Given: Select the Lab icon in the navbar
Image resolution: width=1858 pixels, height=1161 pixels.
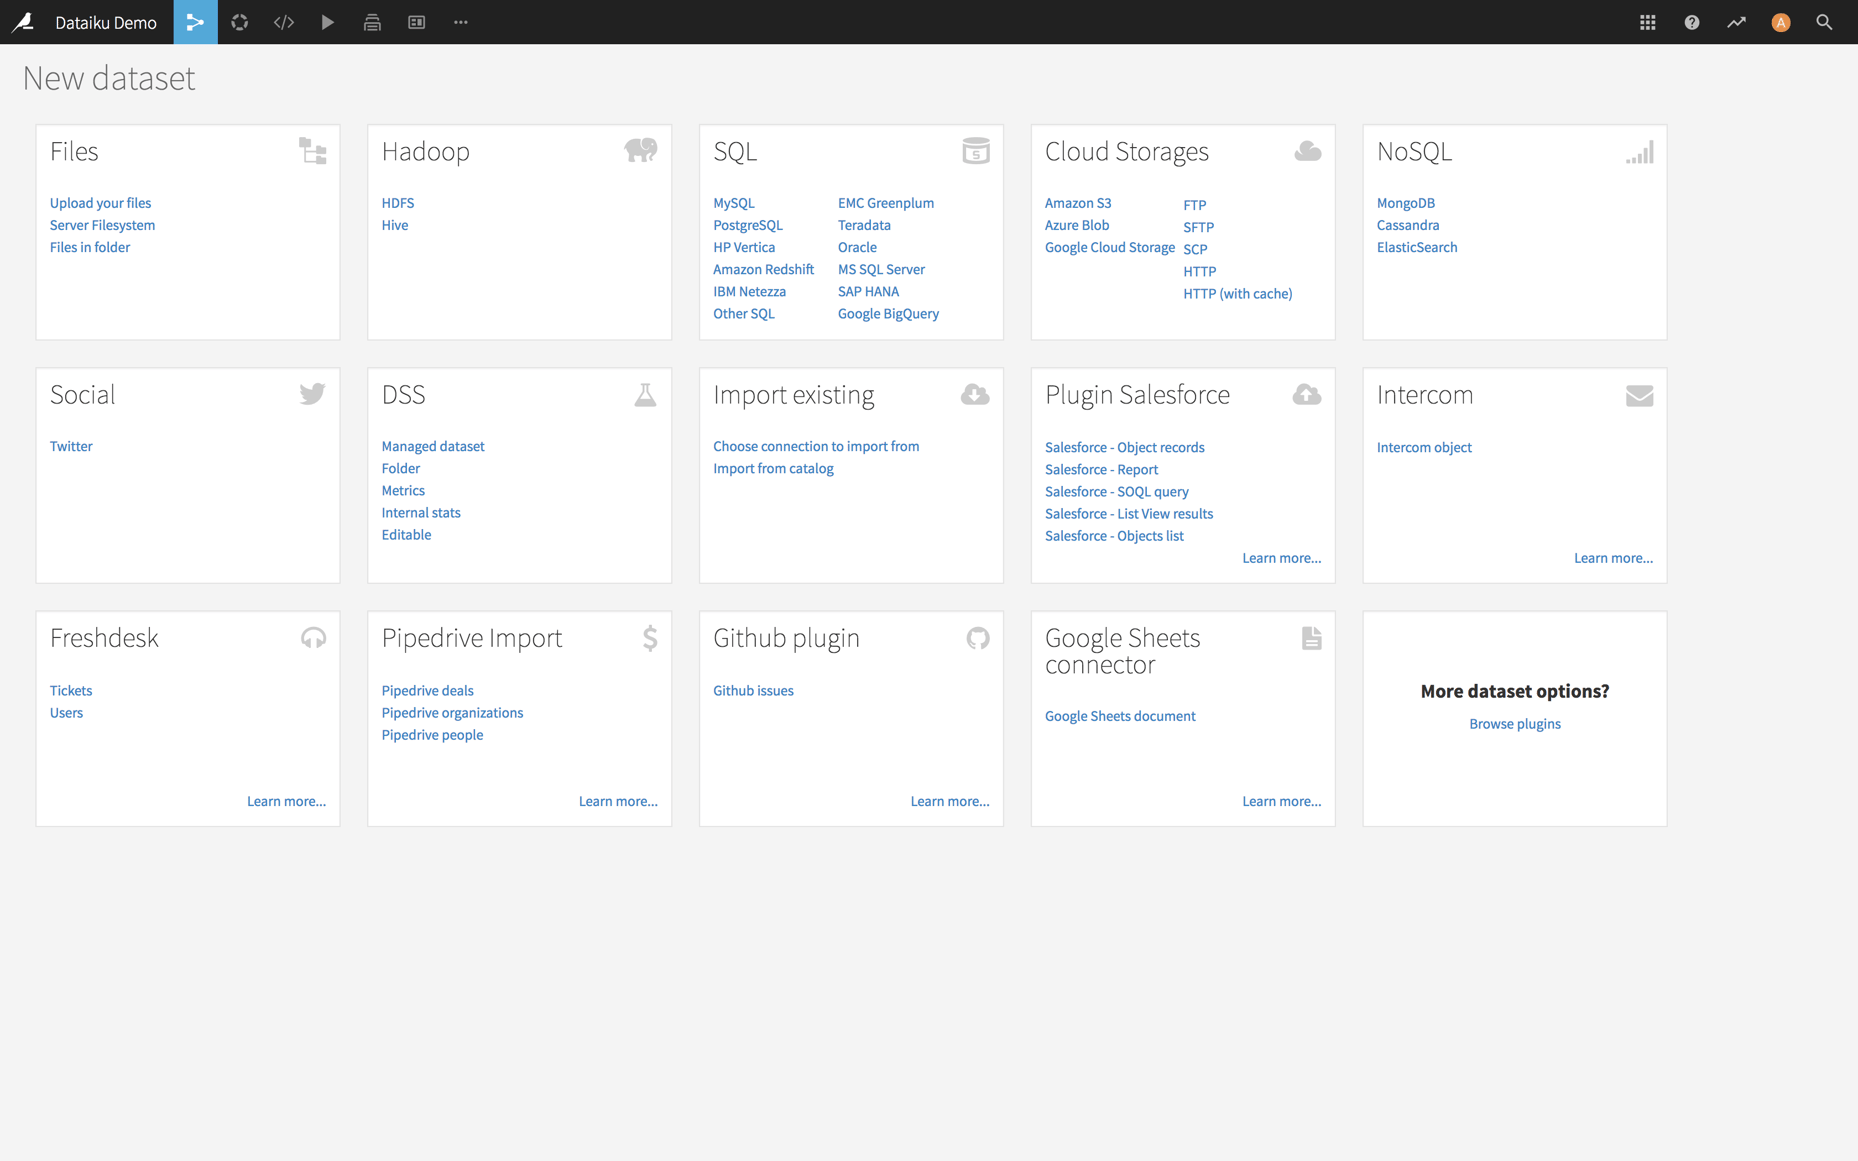Looking at the screenshot, I should coord(239,22).
